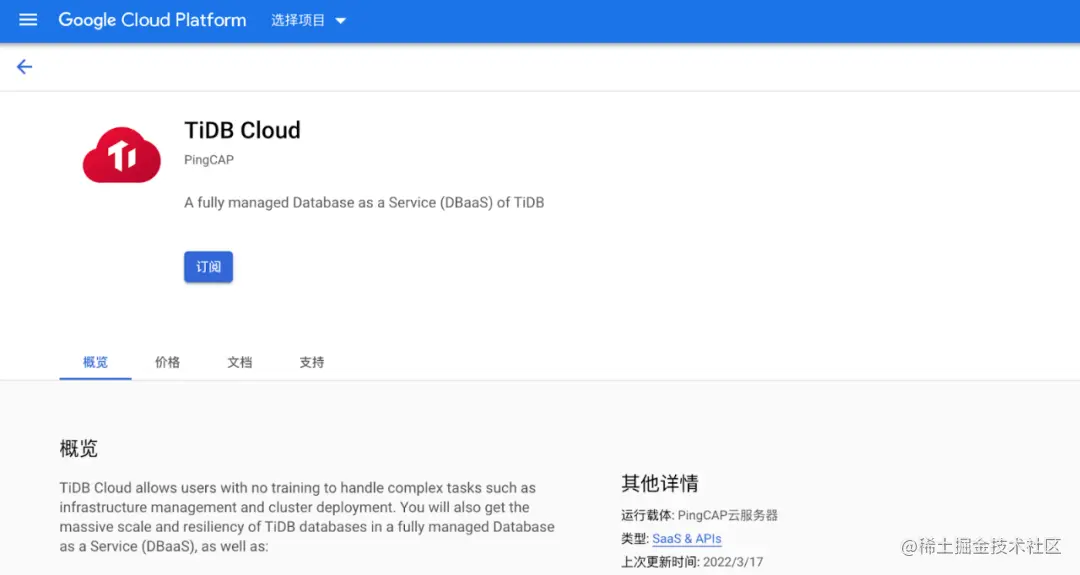
Task: Open the 选择项目 project selector dropdown
Action: tap(308, 21)
